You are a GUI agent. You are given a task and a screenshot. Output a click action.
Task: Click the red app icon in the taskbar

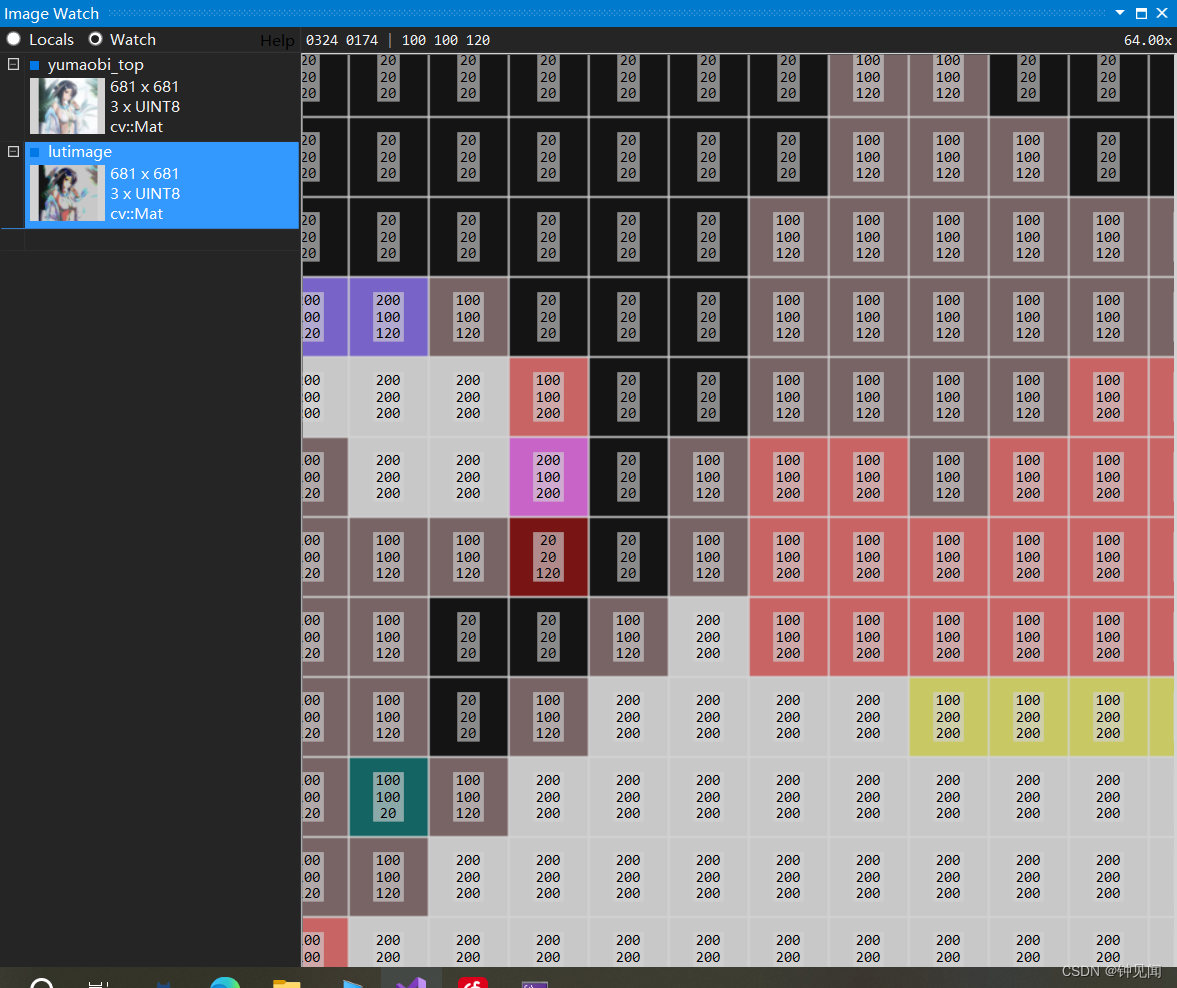472,984
